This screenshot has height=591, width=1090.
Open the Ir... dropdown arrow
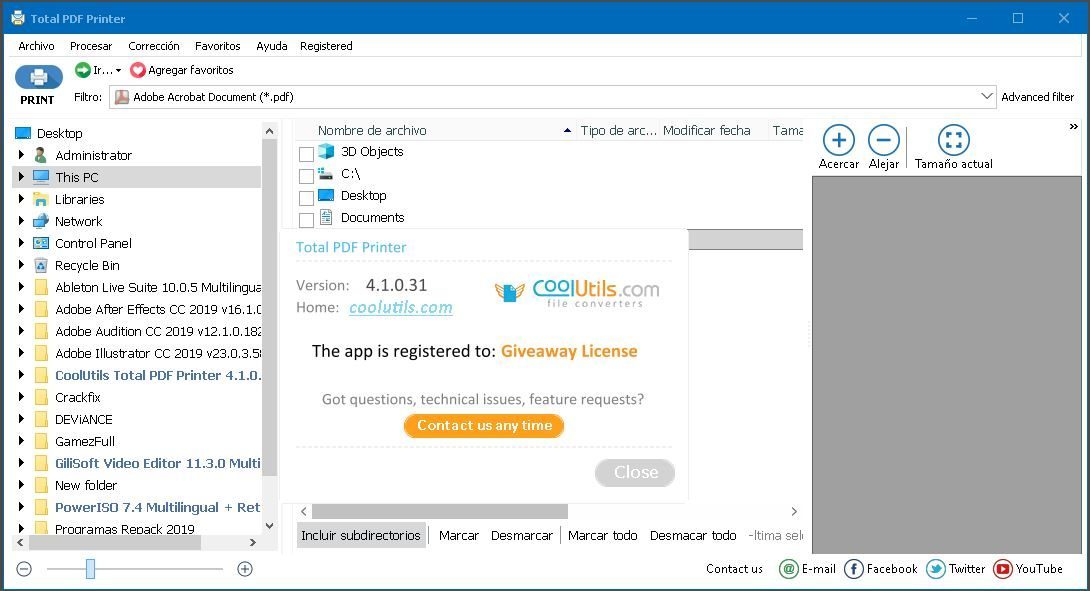118,70
